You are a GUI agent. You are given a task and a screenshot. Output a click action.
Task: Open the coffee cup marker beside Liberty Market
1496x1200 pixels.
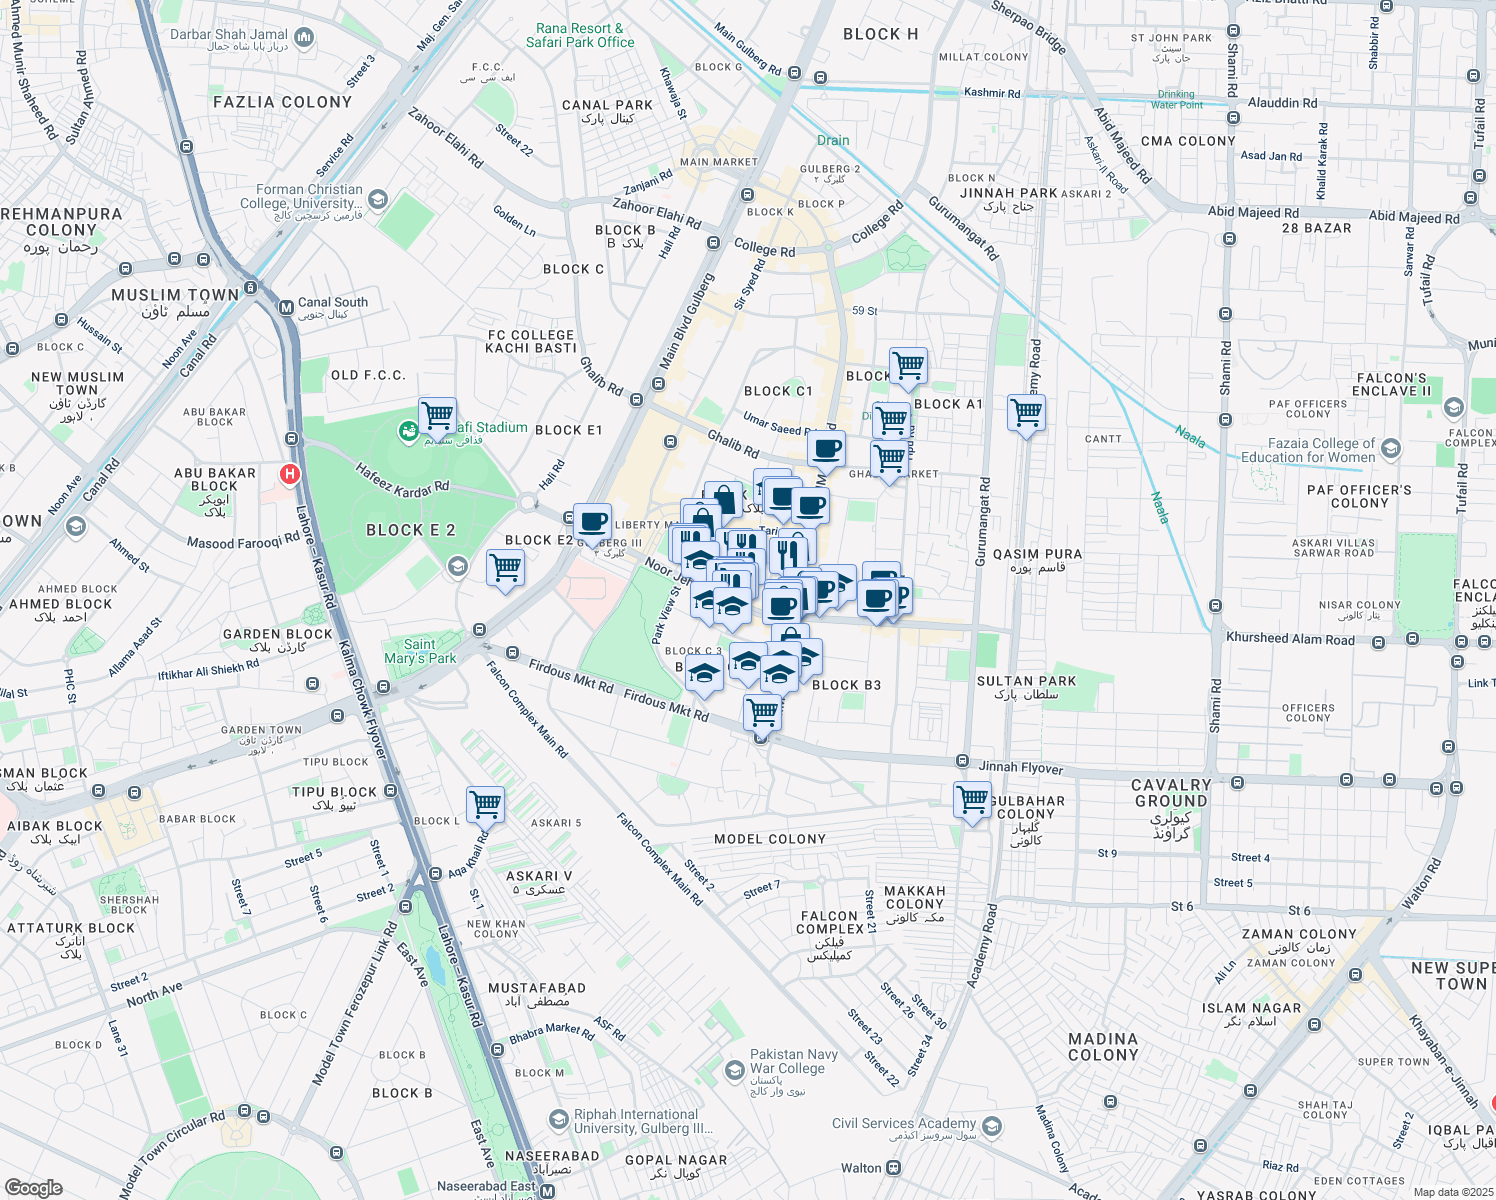pyautogui.click(x=592, y=523)
